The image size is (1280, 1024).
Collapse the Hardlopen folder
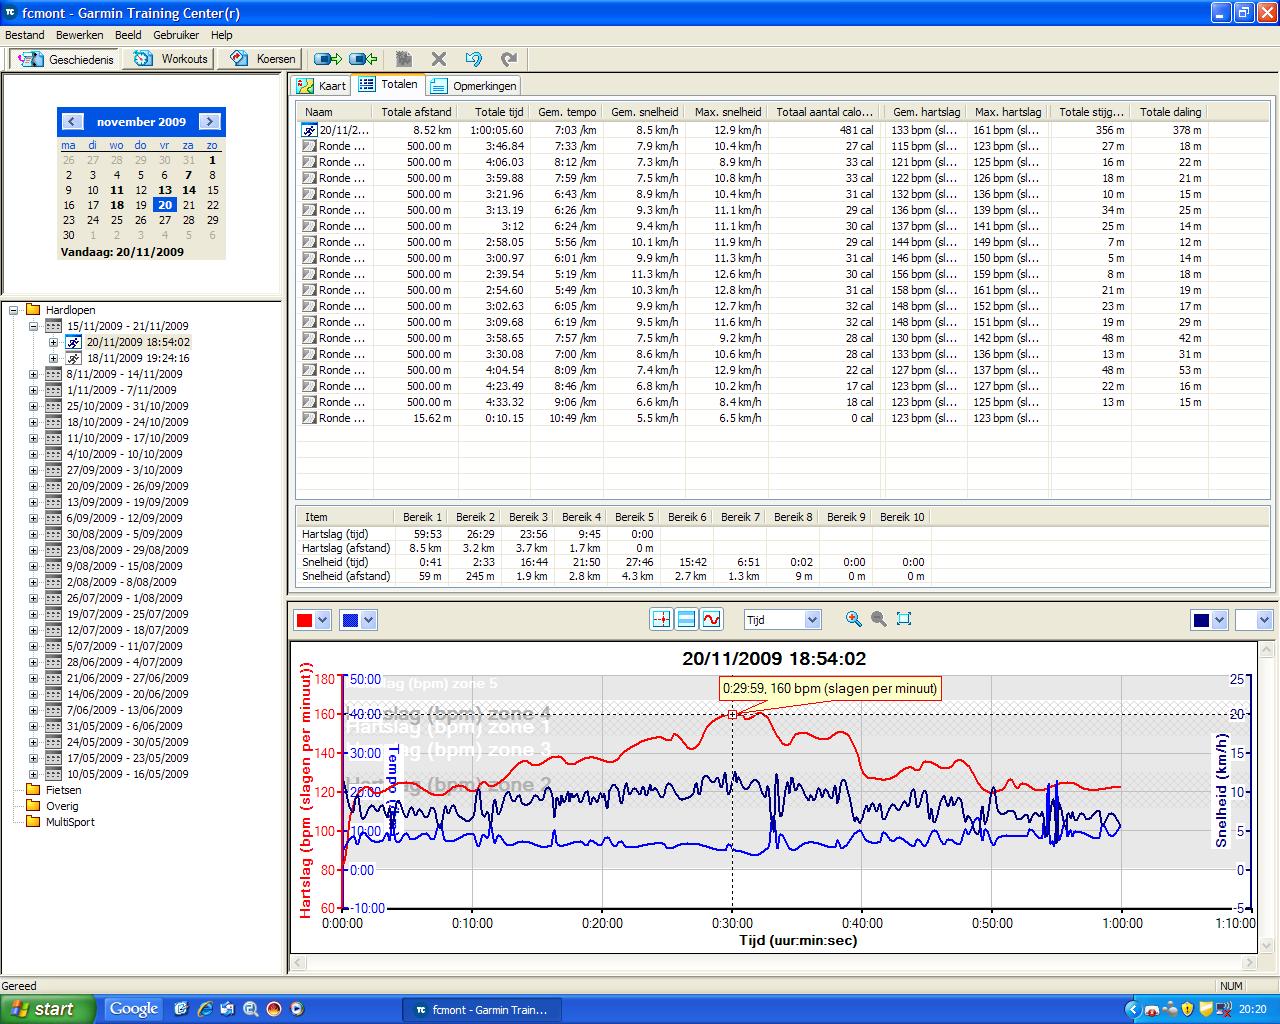point(14,310)
